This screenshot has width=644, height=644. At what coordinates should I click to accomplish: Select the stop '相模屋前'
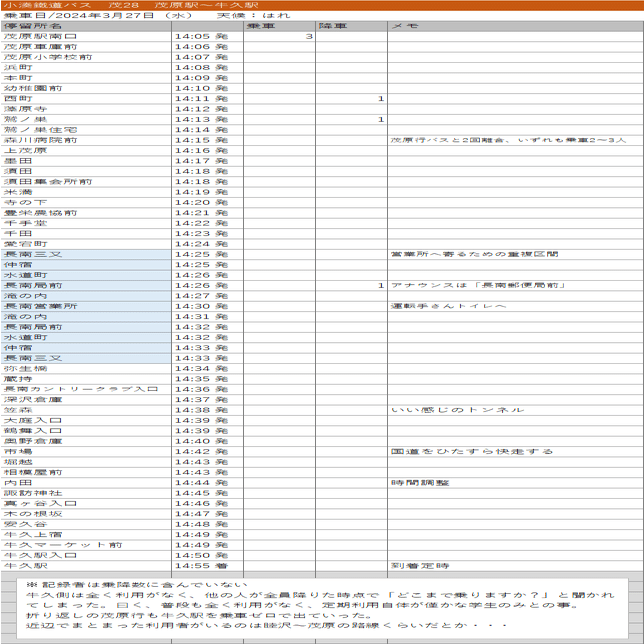pos(33,472)
